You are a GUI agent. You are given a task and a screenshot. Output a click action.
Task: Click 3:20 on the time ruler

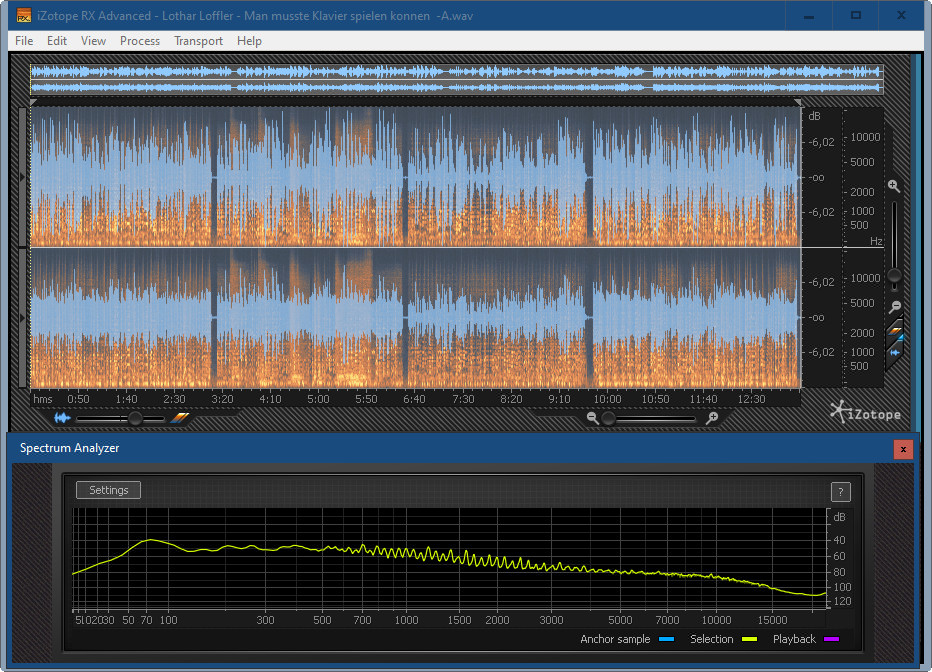[x=222, y=399]
